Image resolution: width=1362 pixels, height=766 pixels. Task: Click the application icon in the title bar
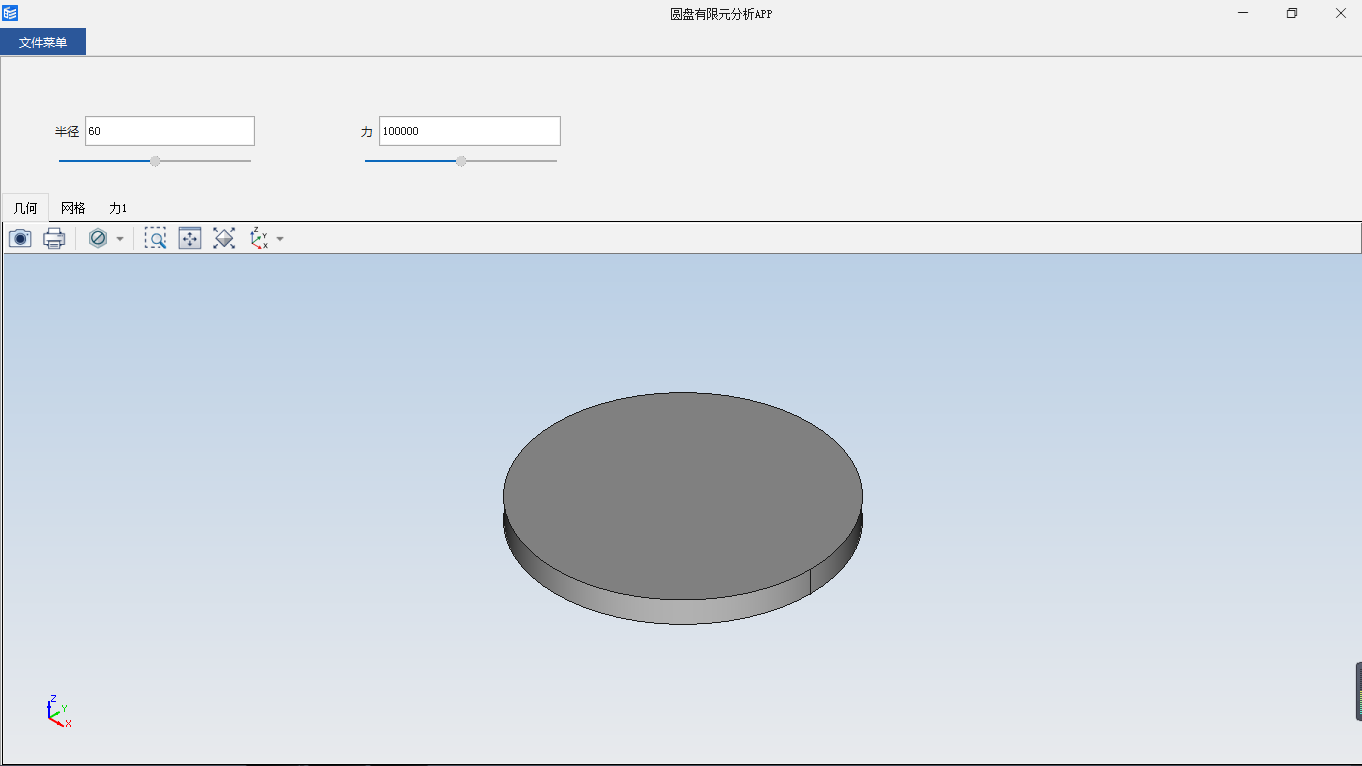10,14
